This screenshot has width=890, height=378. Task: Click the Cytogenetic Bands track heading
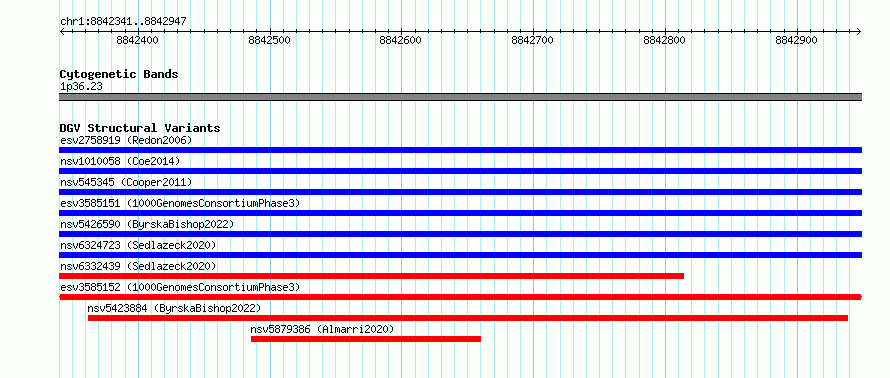pyautogui.click(x=119, y=74)
